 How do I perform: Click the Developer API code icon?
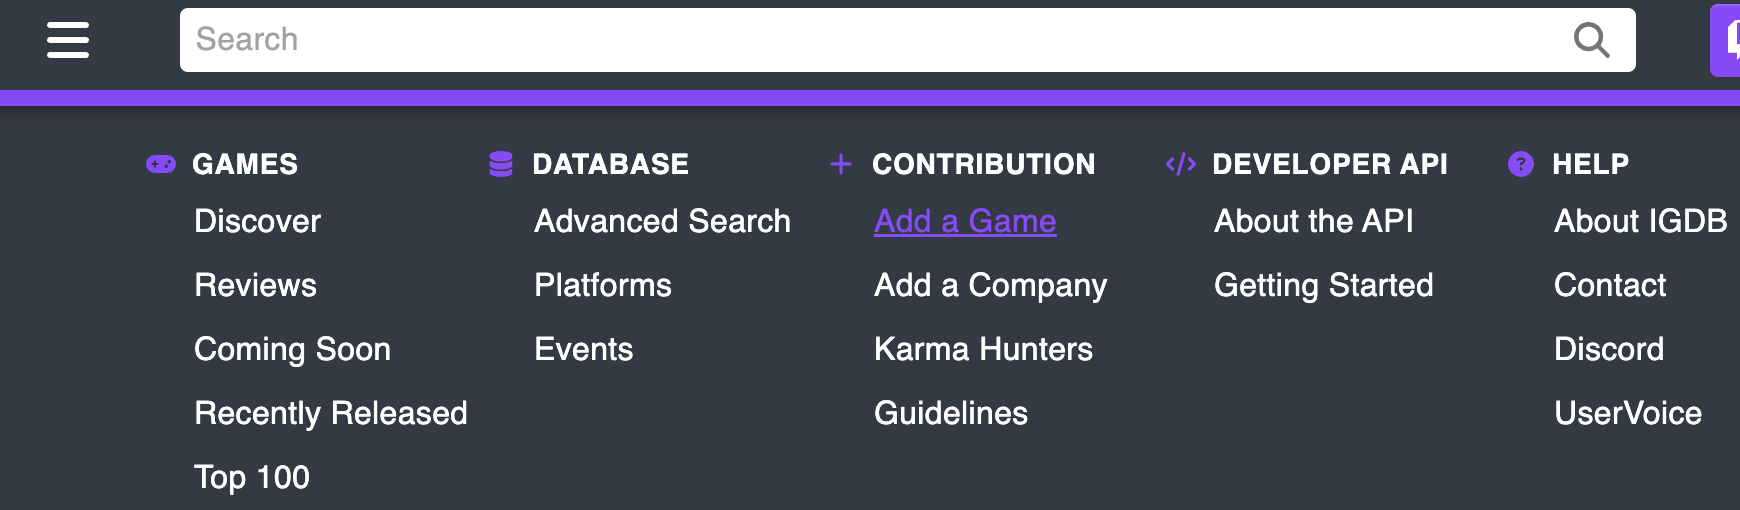tap(1181, 164)
